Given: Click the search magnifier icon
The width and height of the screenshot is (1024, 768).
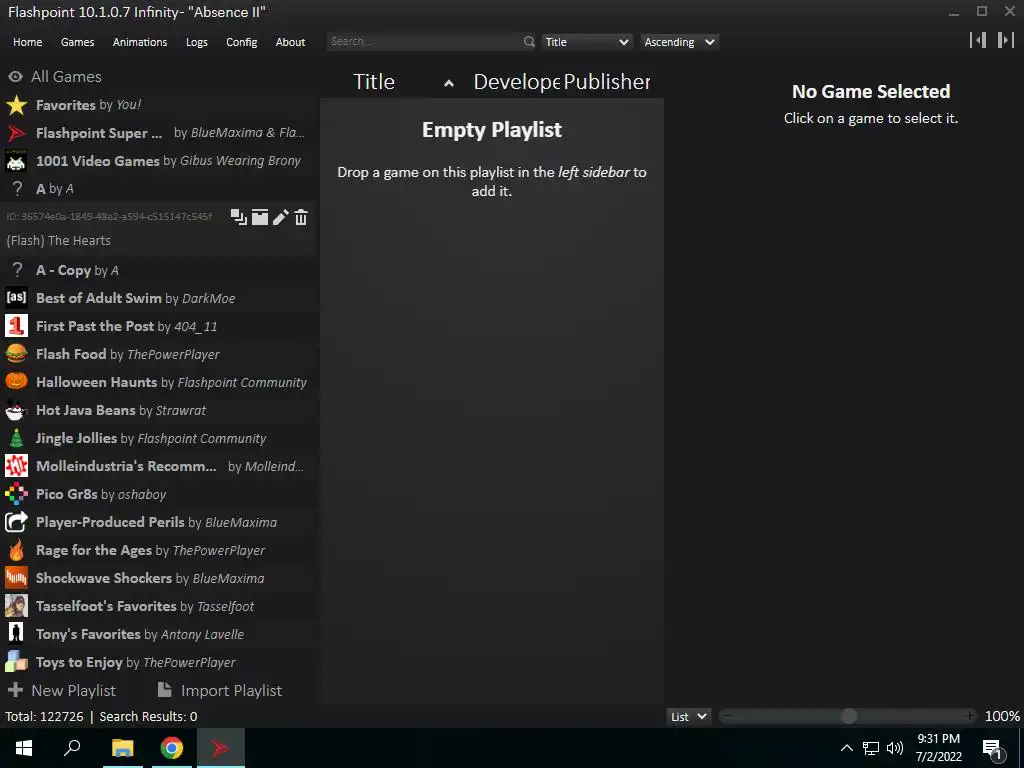Looking at the screenshot, I should (529, 42).
